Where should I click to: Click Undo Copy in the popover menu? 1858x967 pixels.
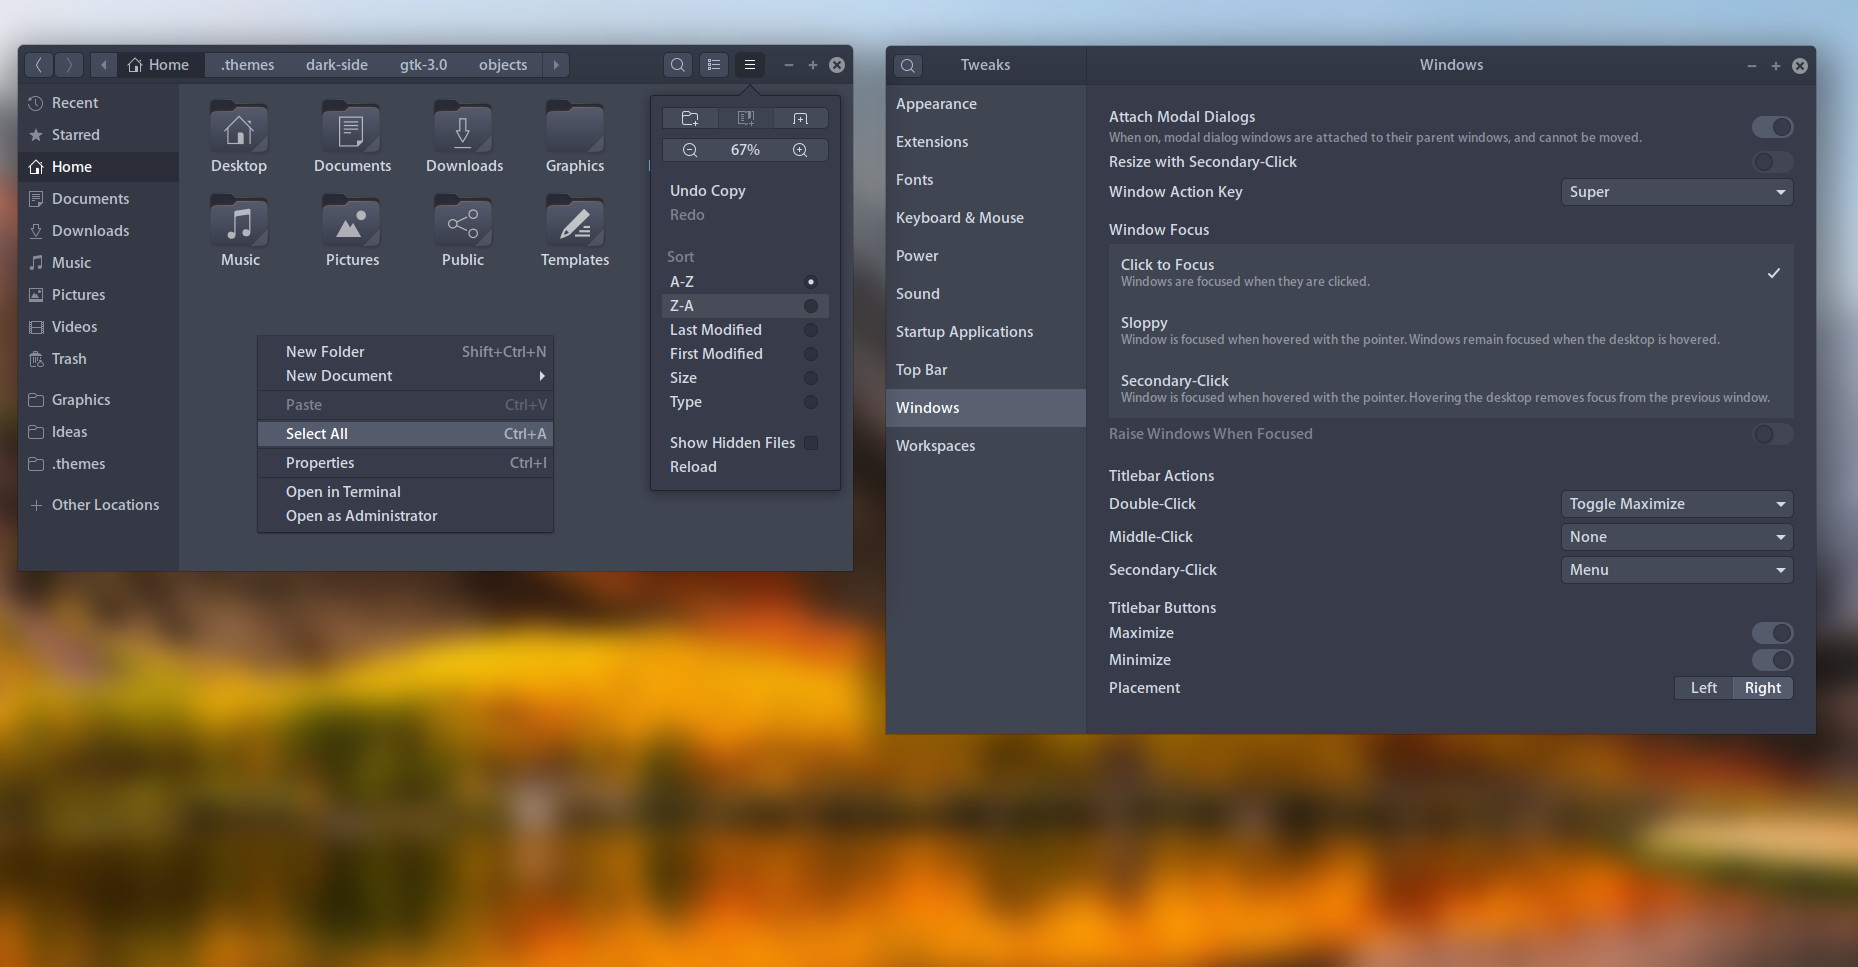point(745,191)
